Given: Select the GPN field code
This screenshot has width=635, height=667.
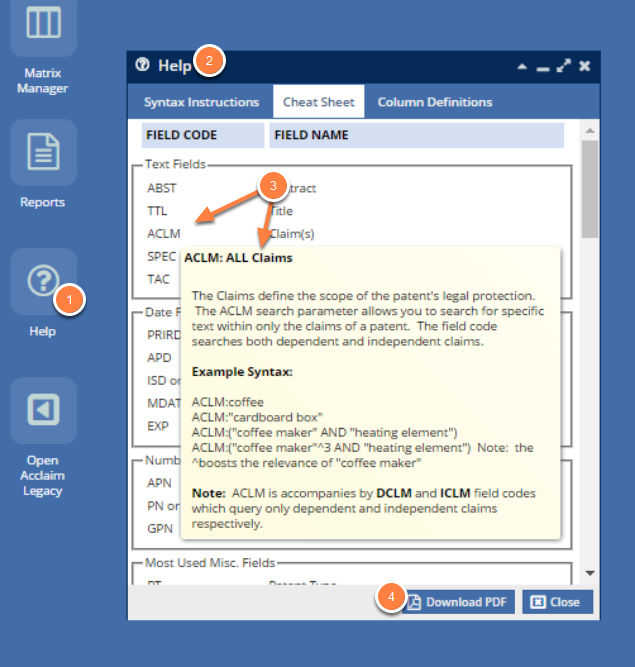Looking at the screenshot, I should point(160,528).
